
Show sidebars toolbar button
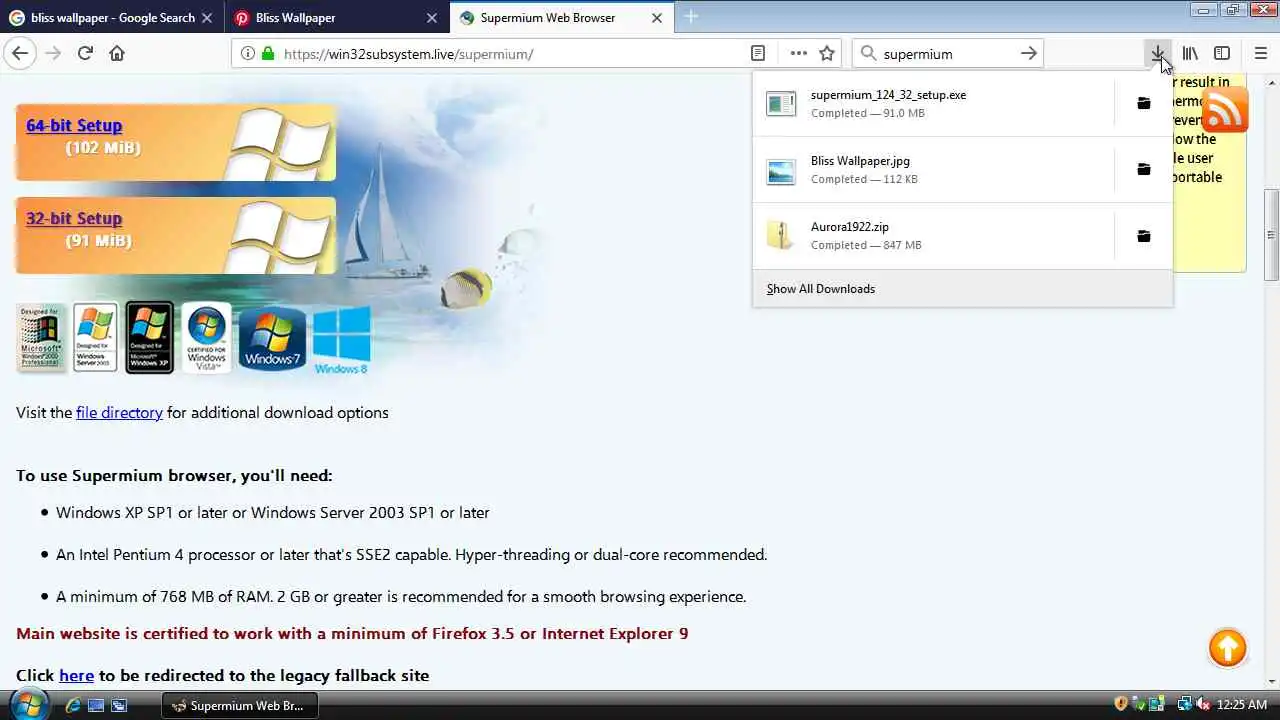pyautogui.click(x=1222, y=53)
